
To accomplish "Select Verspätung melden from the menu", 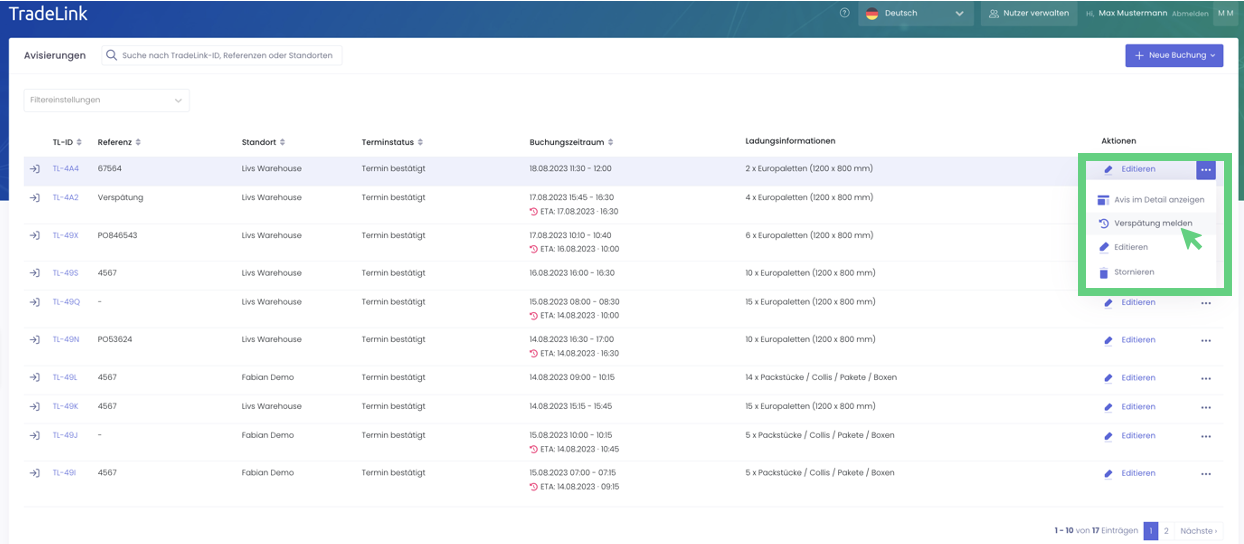I will click(x=1152, y=223).
